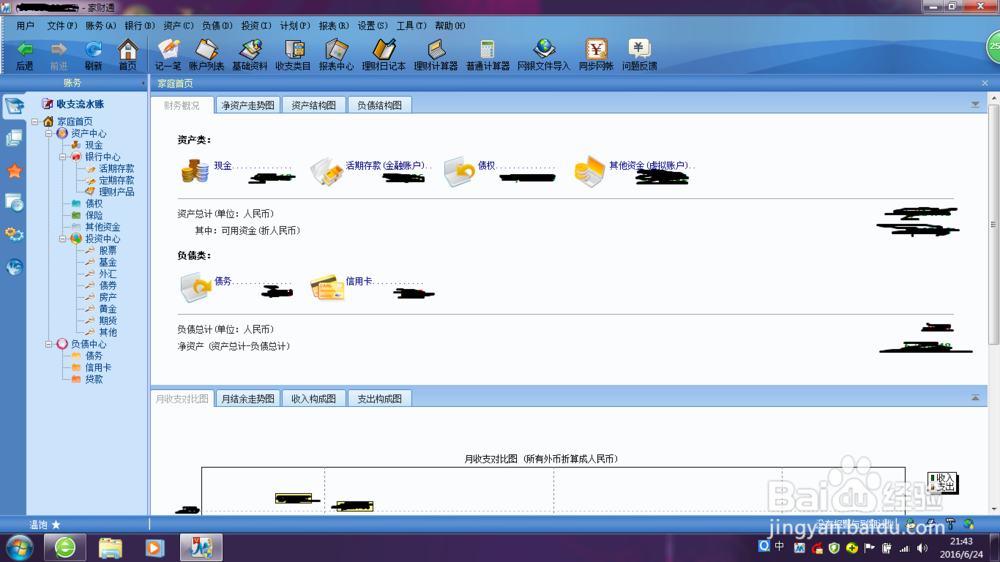Record an entry with 记一笔

pos(168,55)
